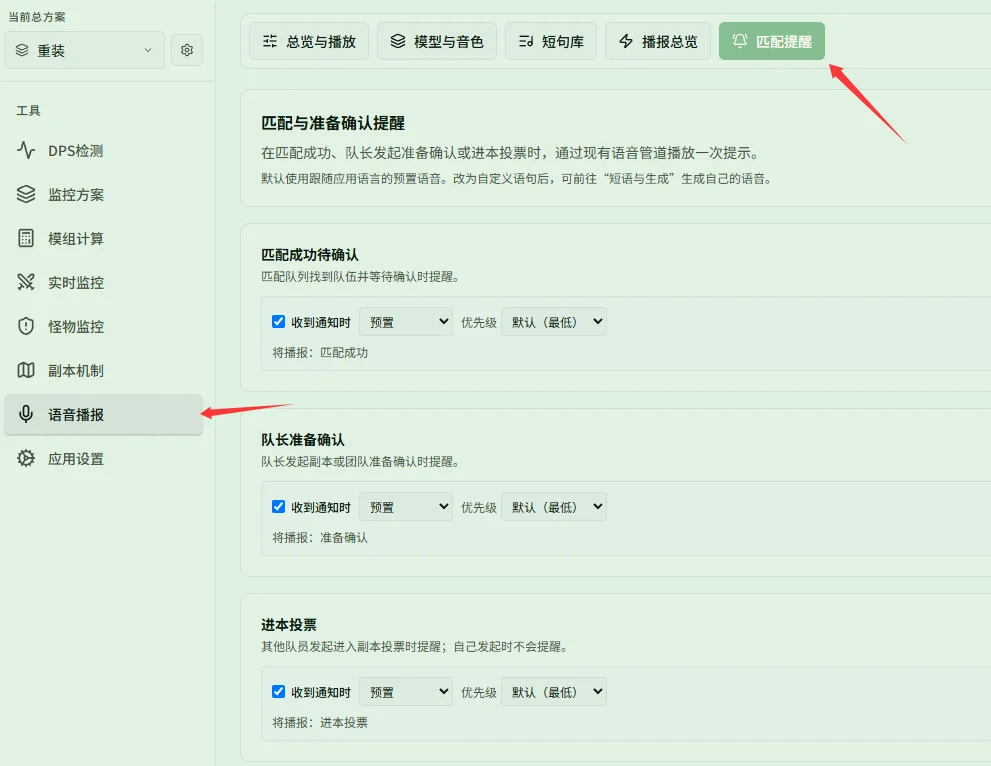Click the layers icon on 模型与音色 tab
991x766 pixels.
pyautogui.click(x=398, y=41)
